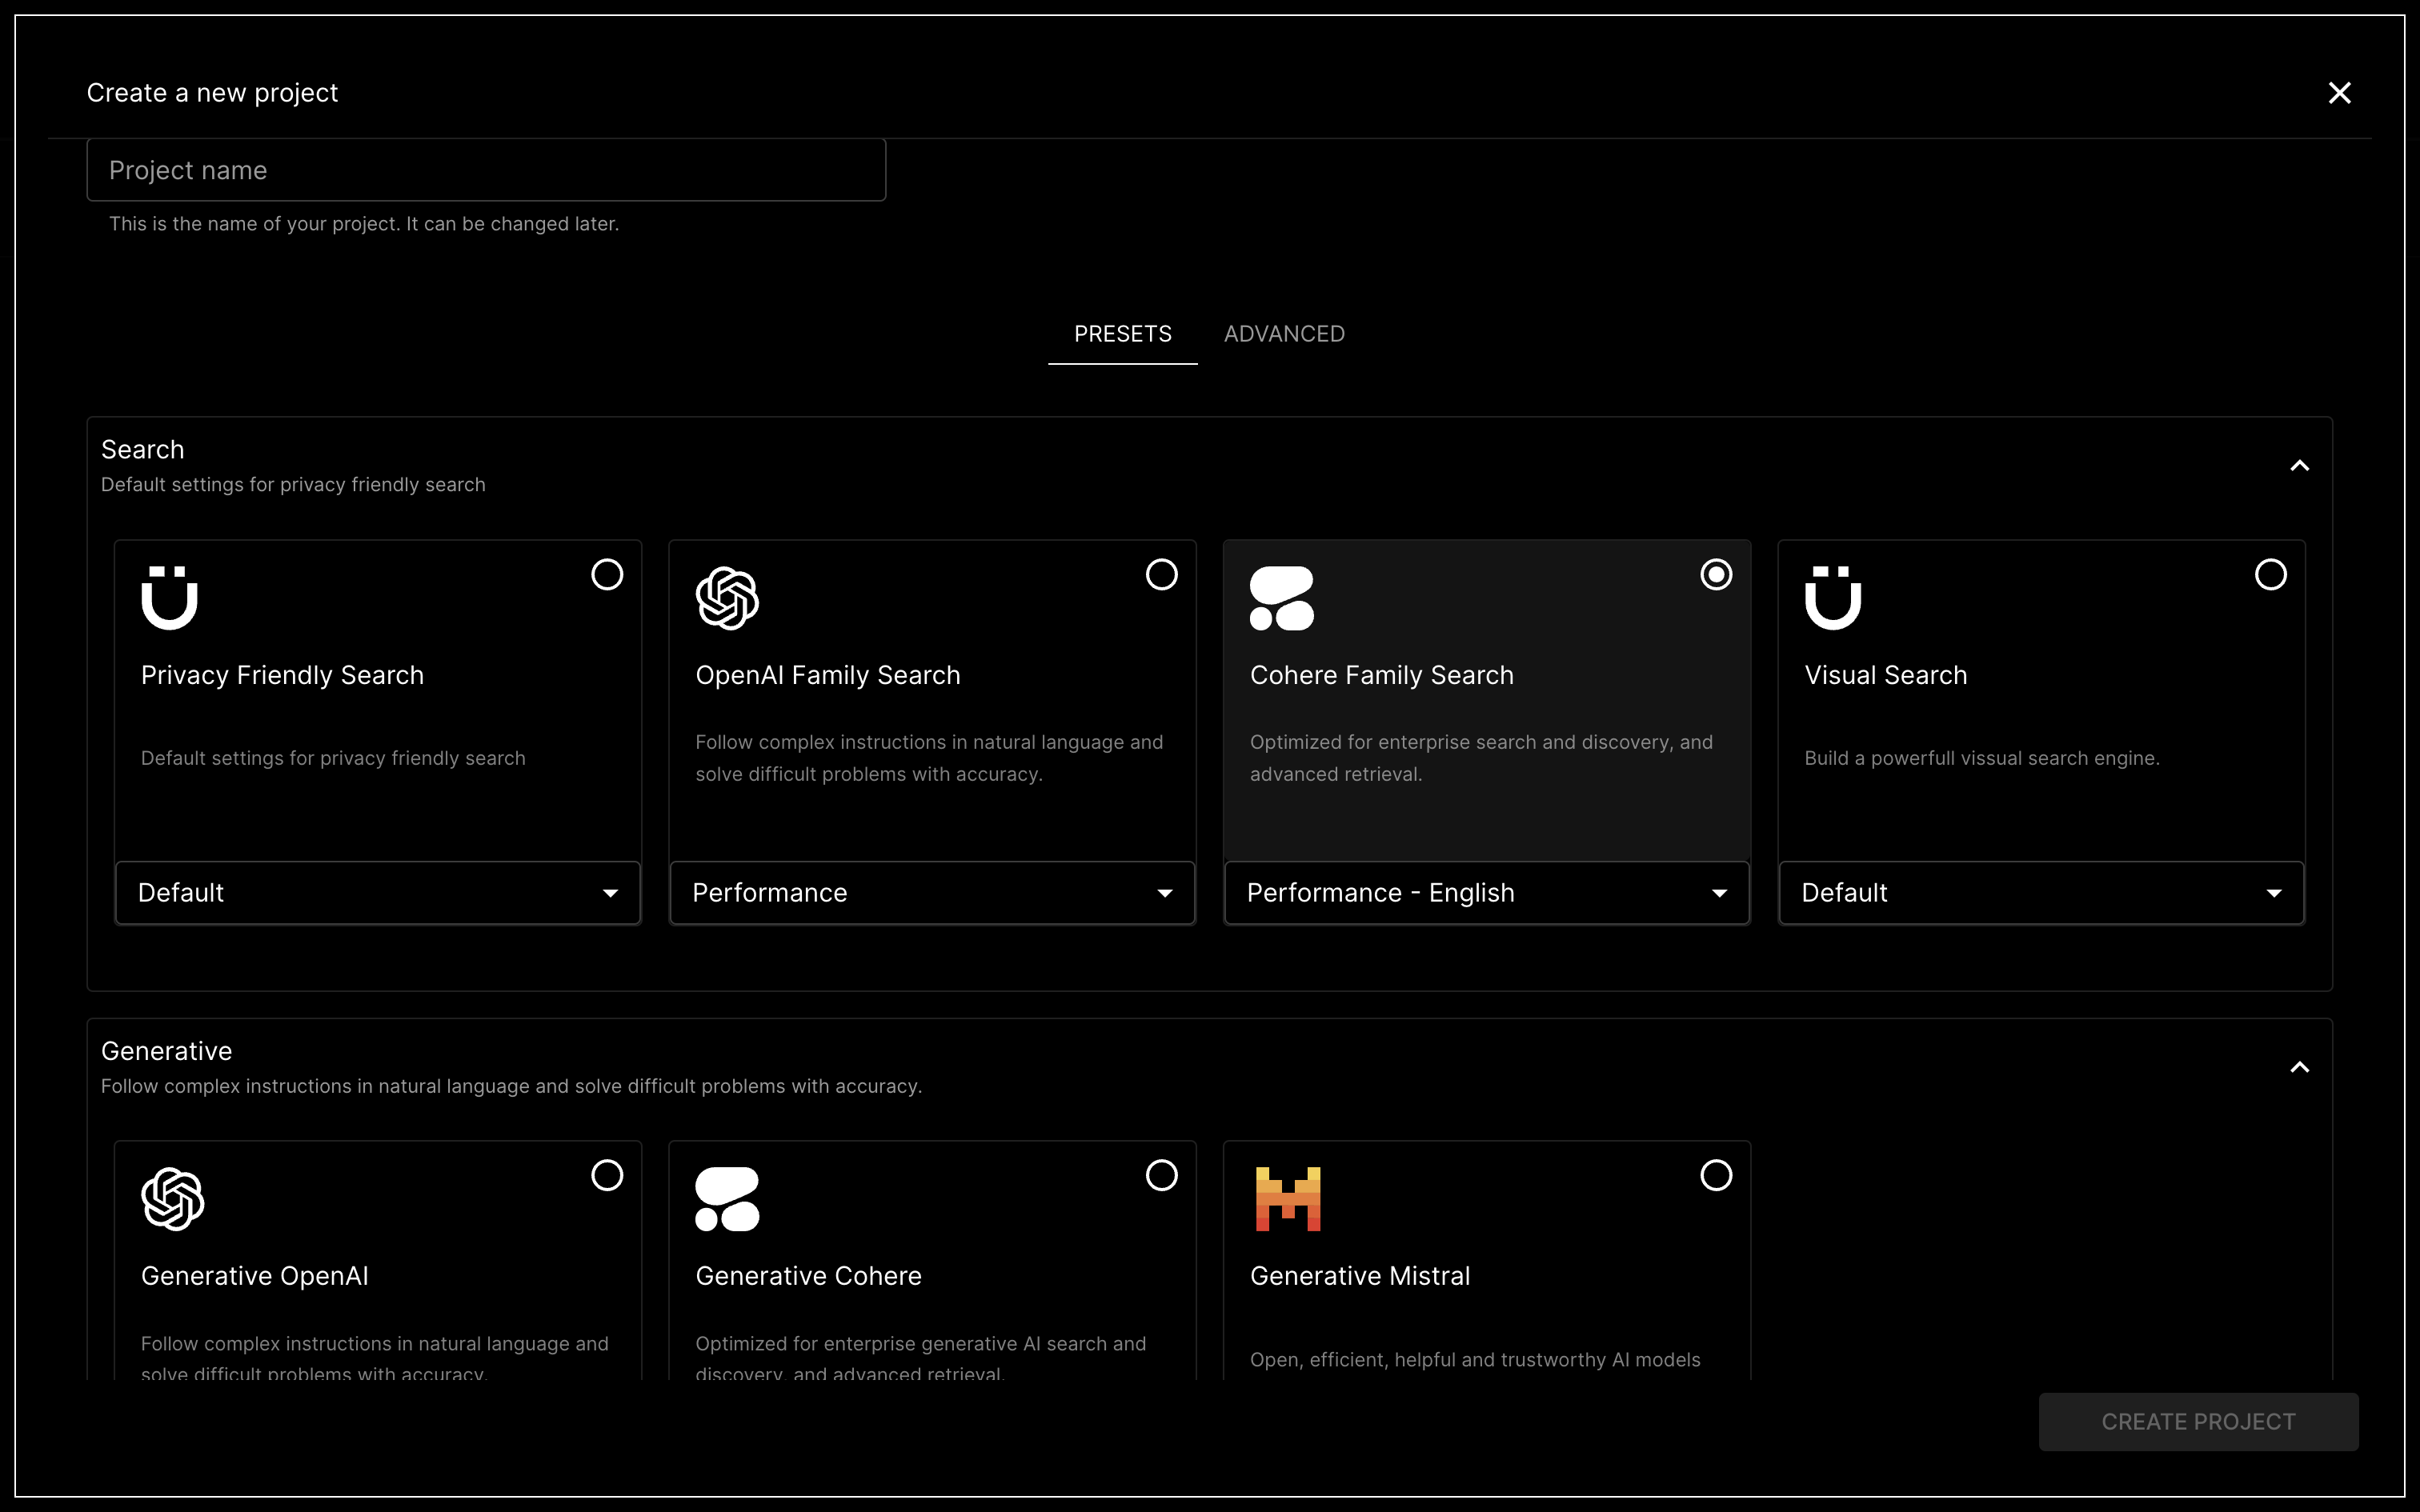The height and width of the screenshot is (1512, 2420).
Task: Switch to the PRESETS tab
Action: pos(1122,334)
